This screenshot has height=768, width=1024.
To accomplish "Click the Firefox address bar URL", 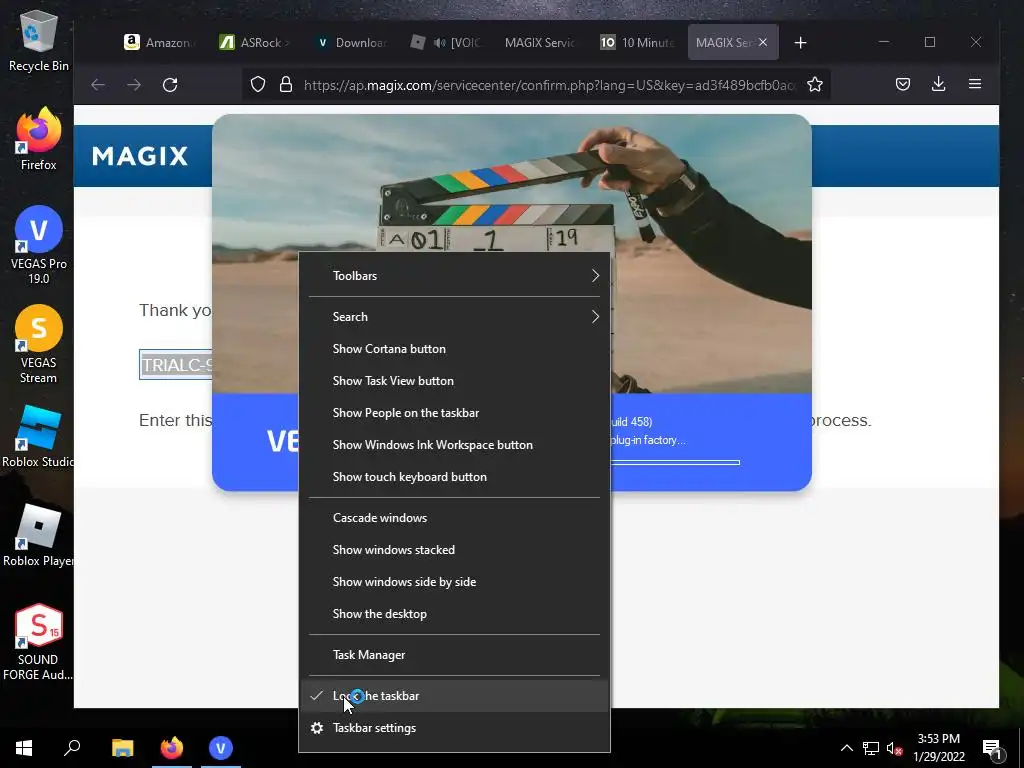I will (x=549, y=85).
